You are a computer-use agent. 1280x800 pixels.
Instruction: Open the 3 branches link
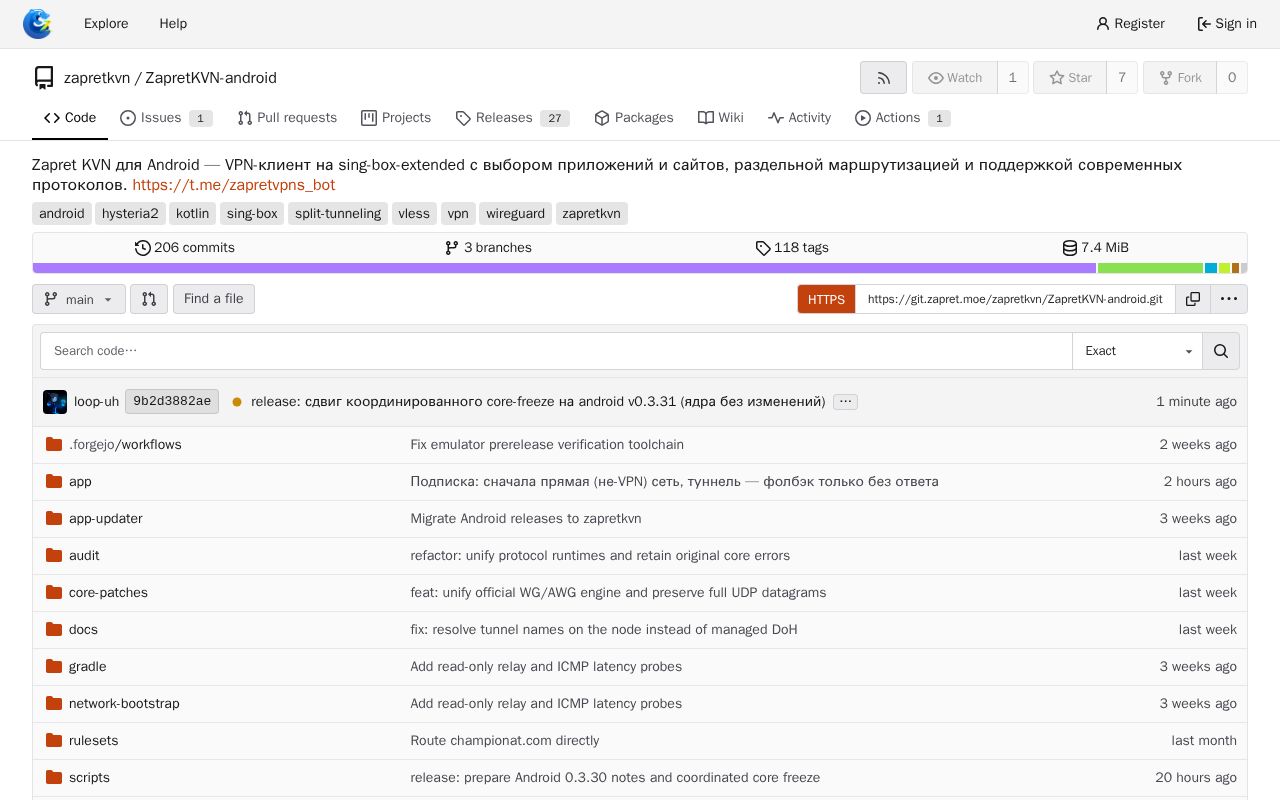[488, 248]
